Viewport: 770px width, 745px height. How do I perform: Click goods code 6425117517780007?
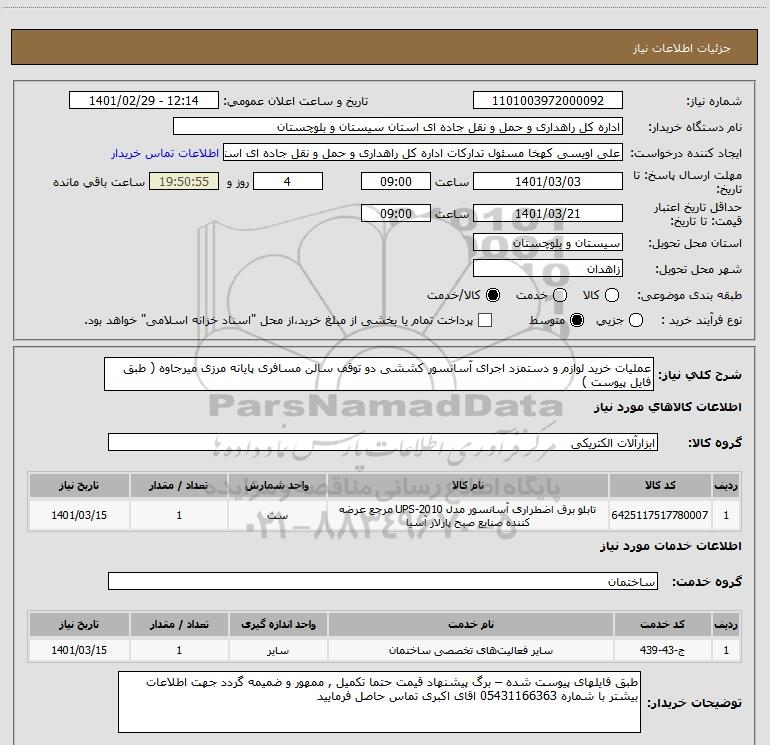[660, 515]
